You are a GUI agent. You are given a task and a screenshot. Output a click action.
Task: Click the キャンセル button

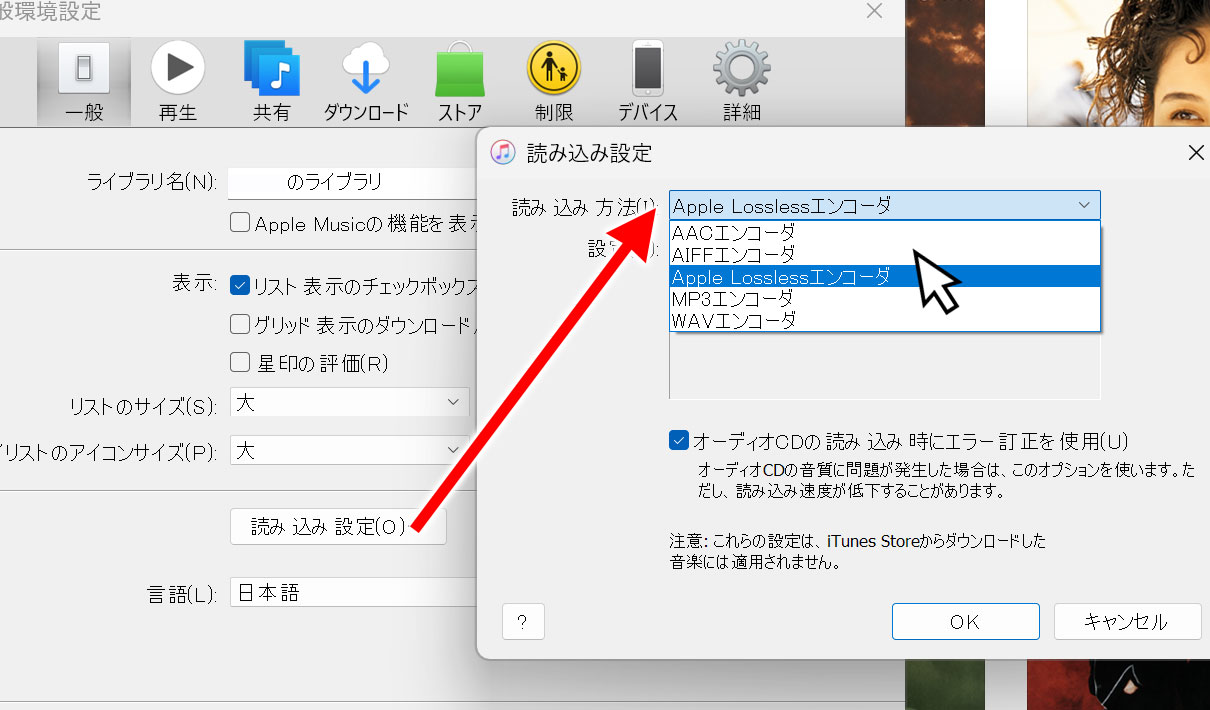coord(1127,621)
